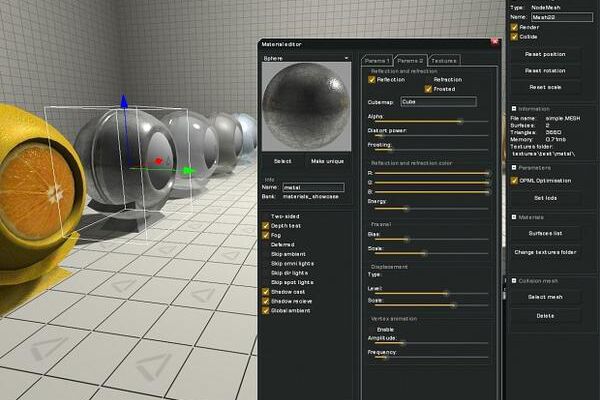Image resolution: width=600 pixels, height=400 pixels.
Task: Enable Skip omni lights option
Action: coord(266,264)
